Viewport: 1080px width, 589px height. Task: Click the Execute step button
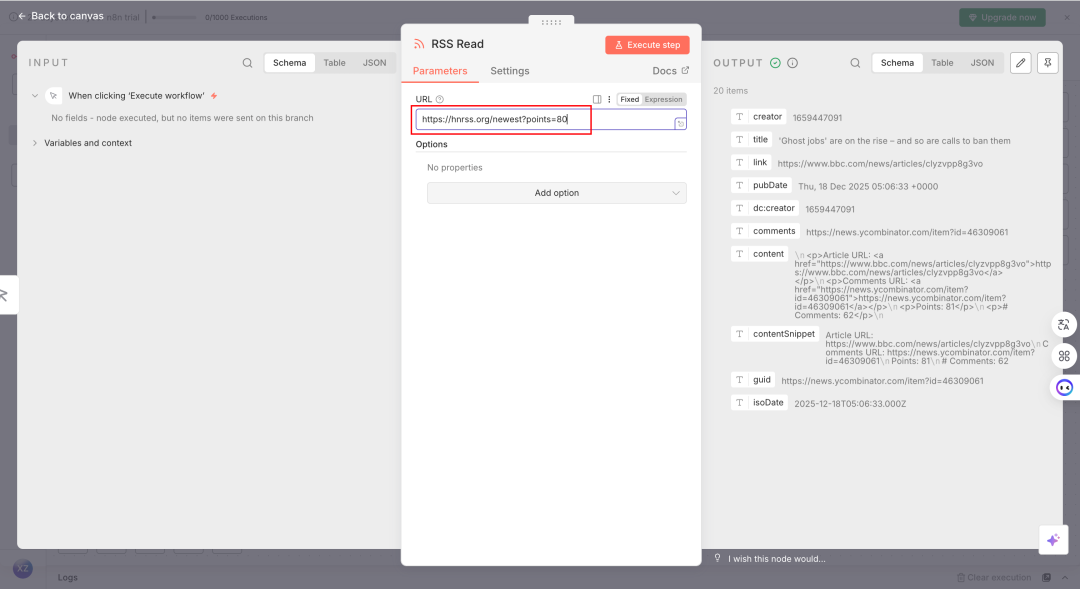647,45
